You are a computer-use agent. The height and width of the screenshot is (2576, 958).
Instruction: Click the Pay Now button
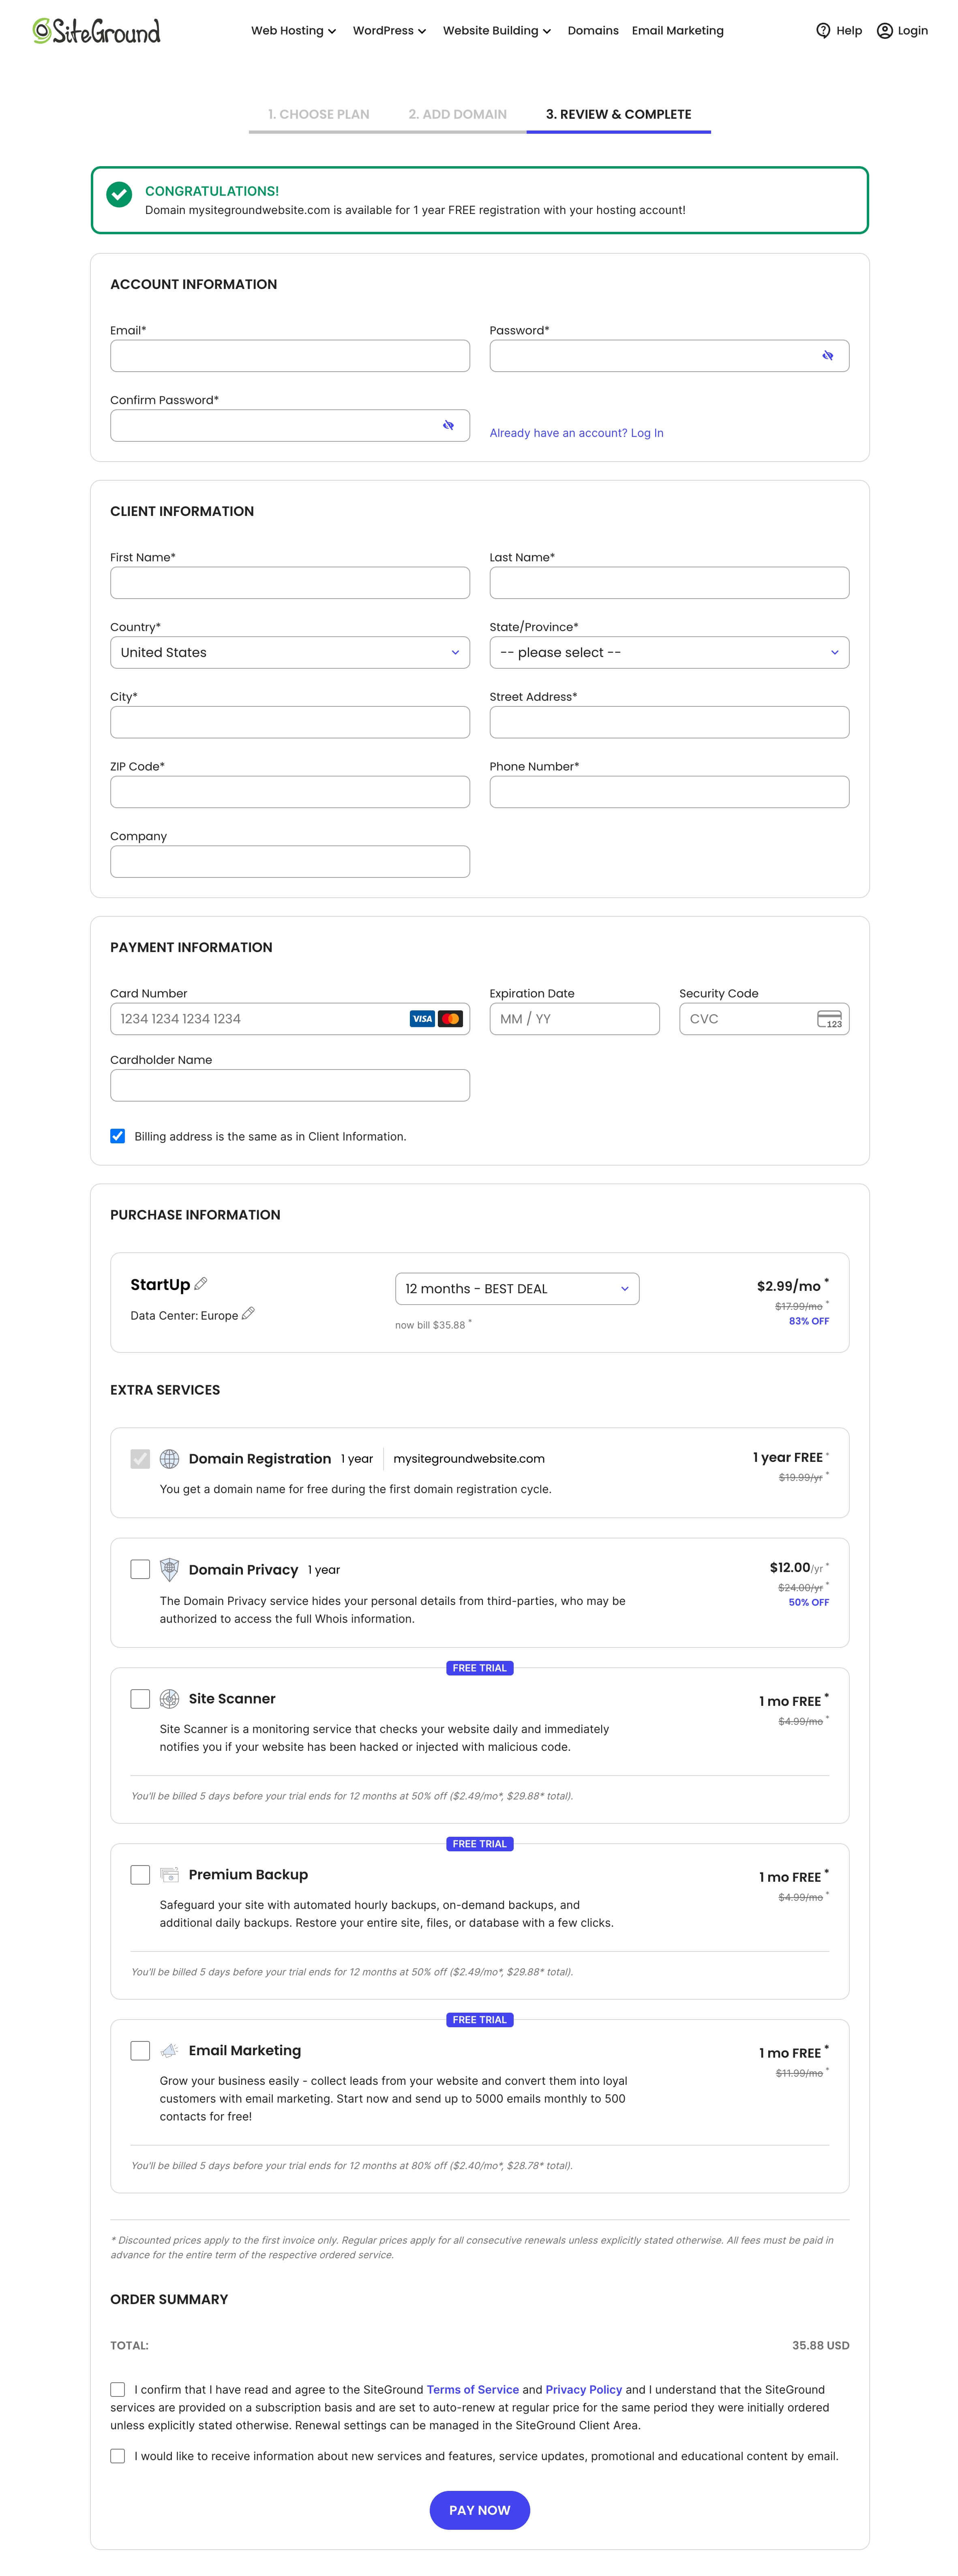pos(479,2509)
